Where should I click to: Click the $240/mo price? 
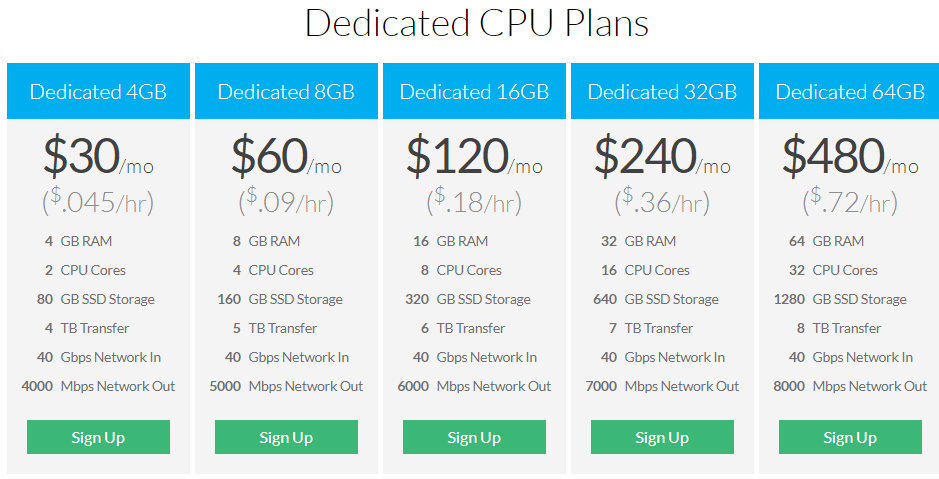coord(662,156)
